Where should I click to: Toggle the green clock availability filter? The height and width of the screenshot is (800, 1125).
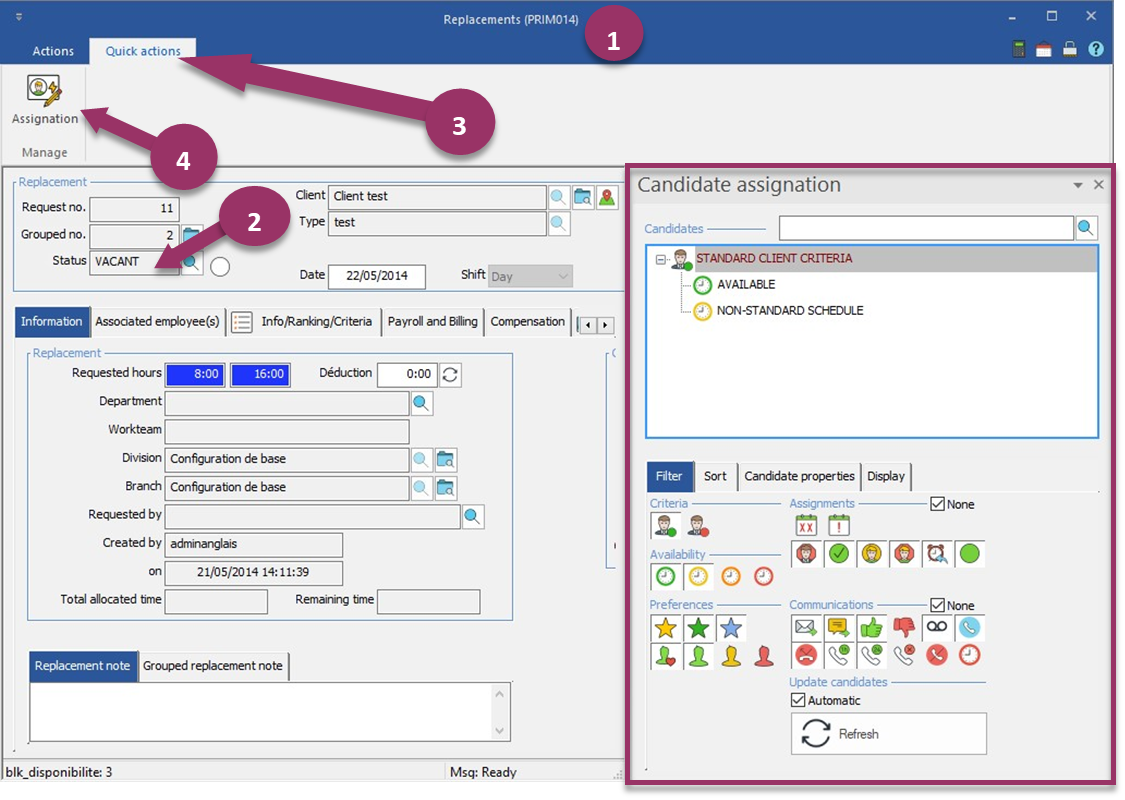[x=666, y=576]
